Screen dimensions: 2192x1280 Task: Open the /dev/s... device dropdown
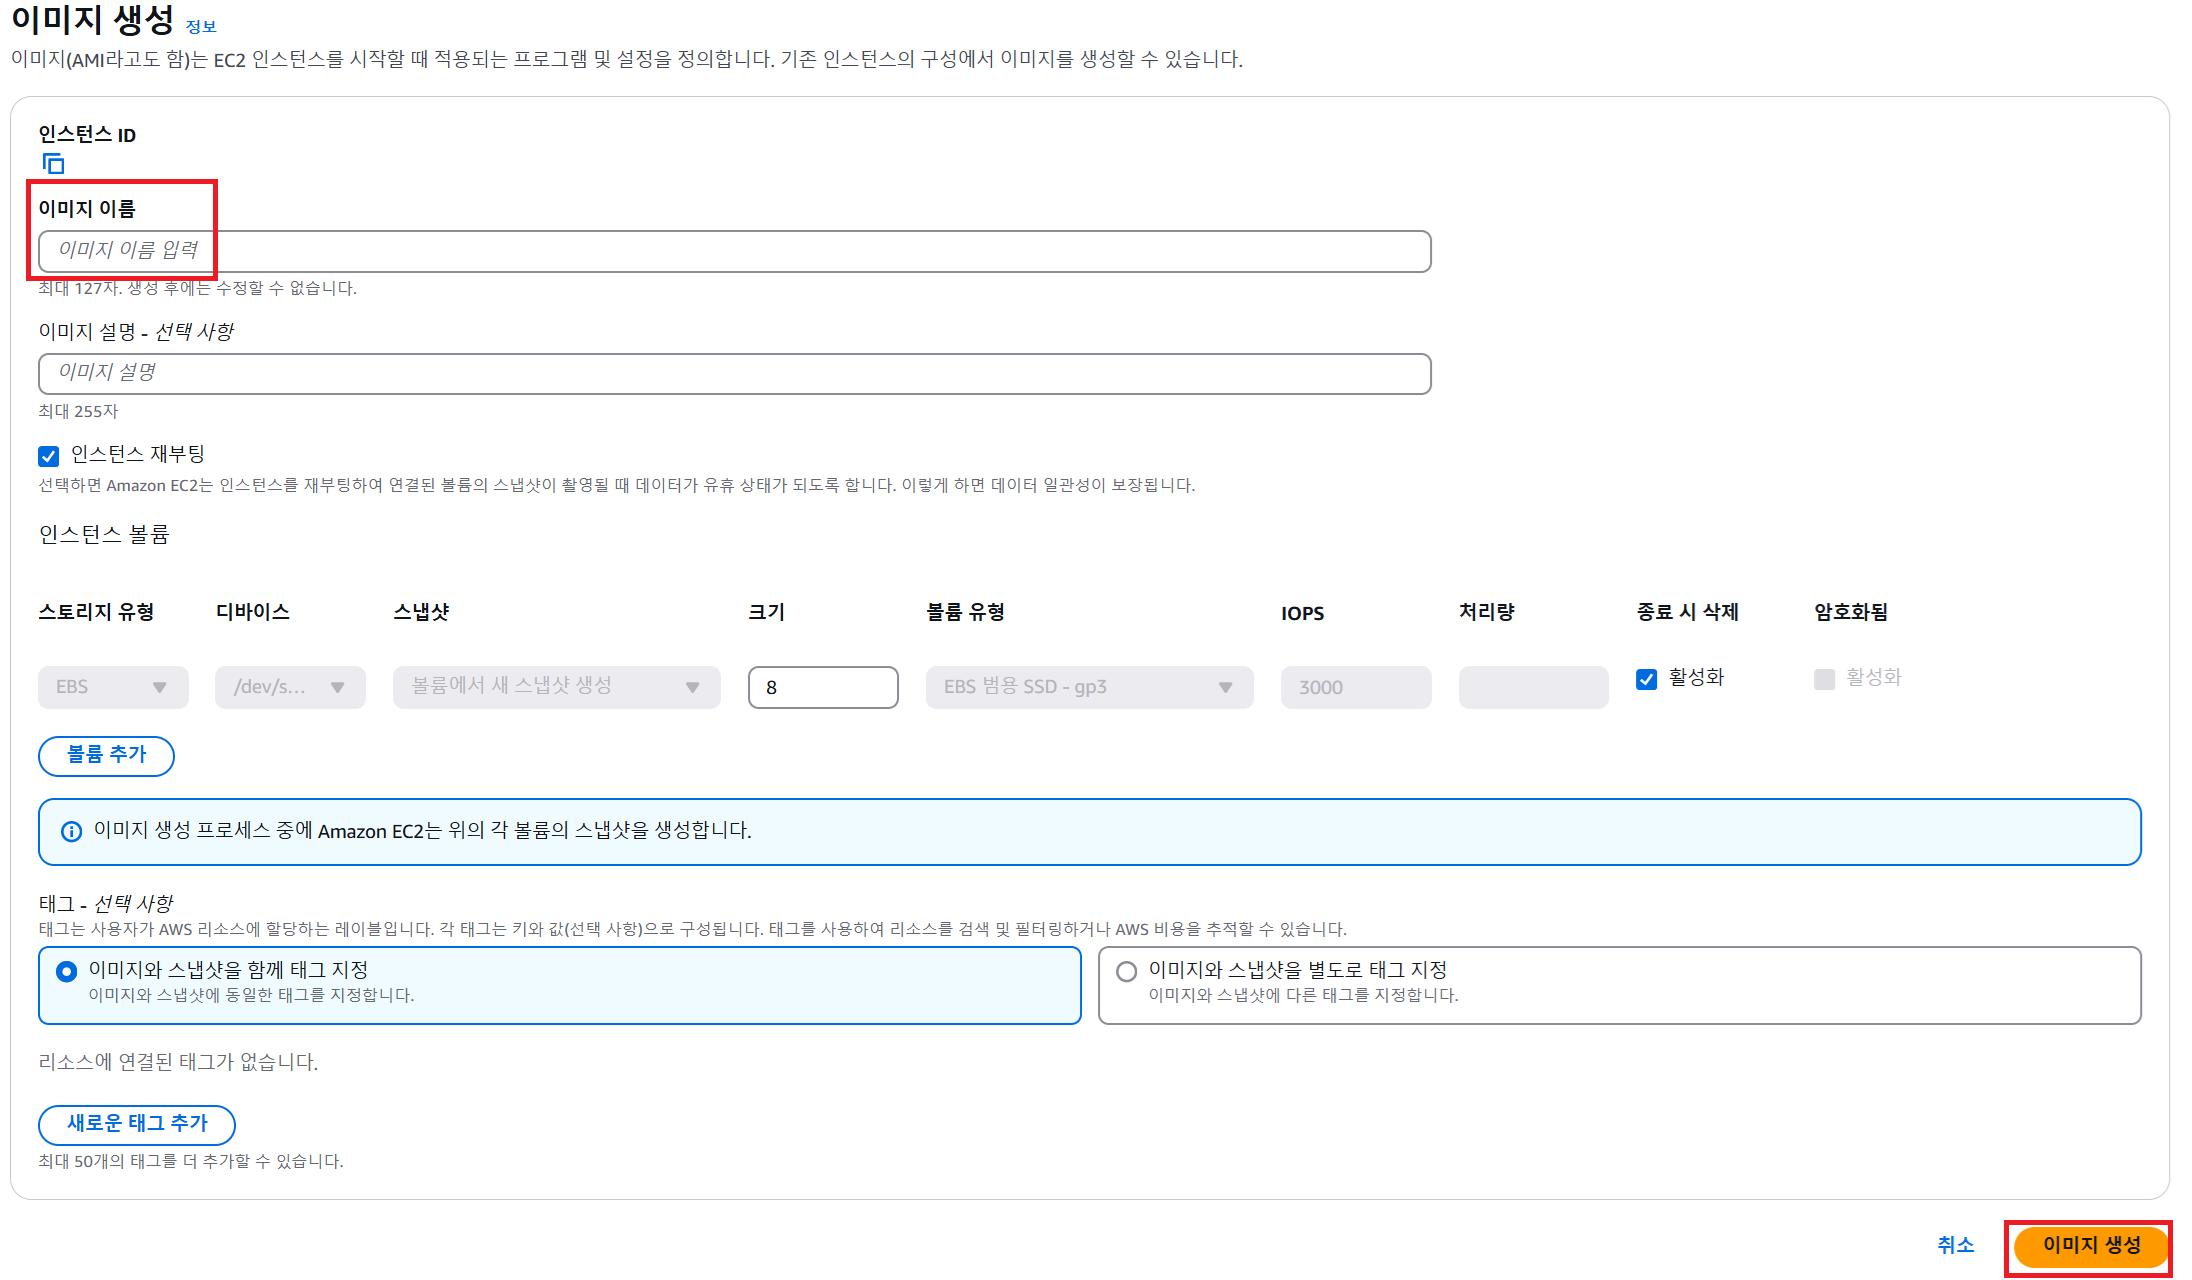[290, 687]
